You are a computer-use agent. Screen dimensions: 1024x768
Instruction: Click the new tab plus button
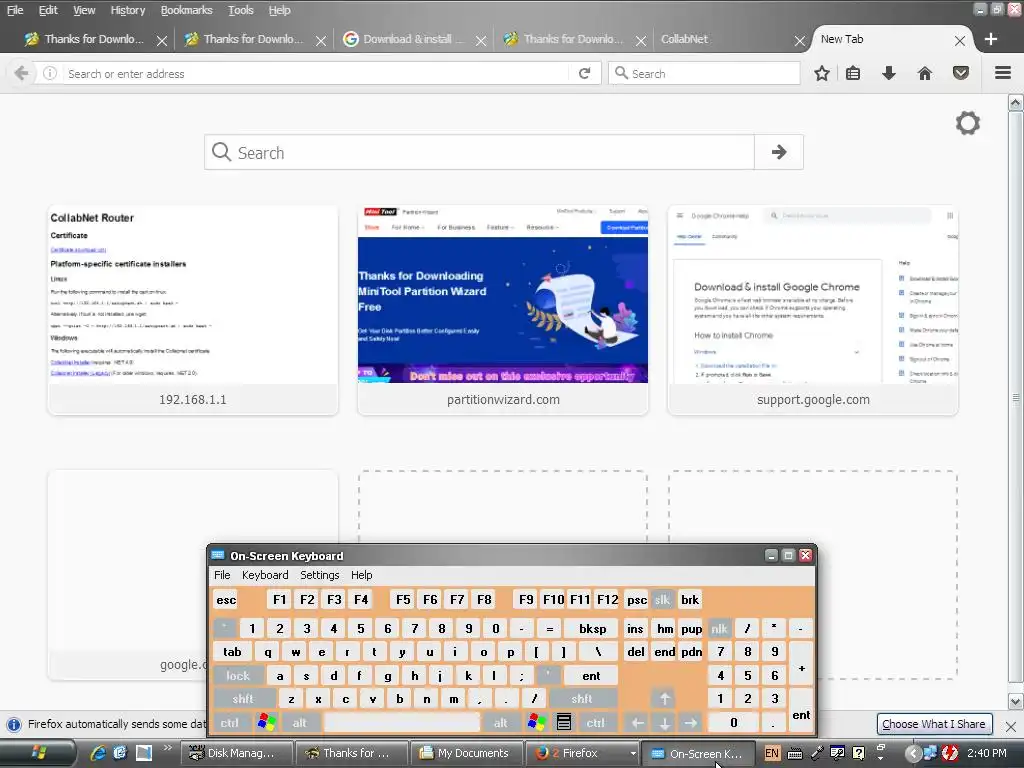tap(991, 39)
